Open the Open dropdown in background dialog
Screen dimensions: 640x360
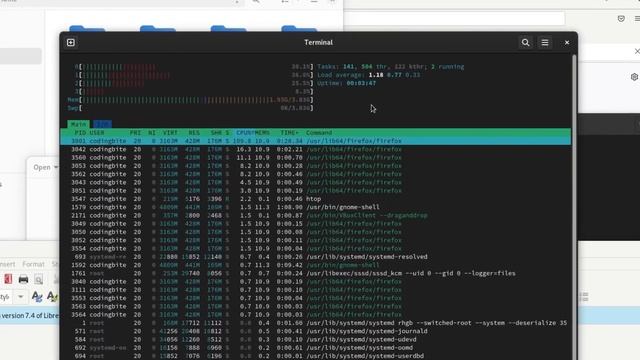(45, 167)
